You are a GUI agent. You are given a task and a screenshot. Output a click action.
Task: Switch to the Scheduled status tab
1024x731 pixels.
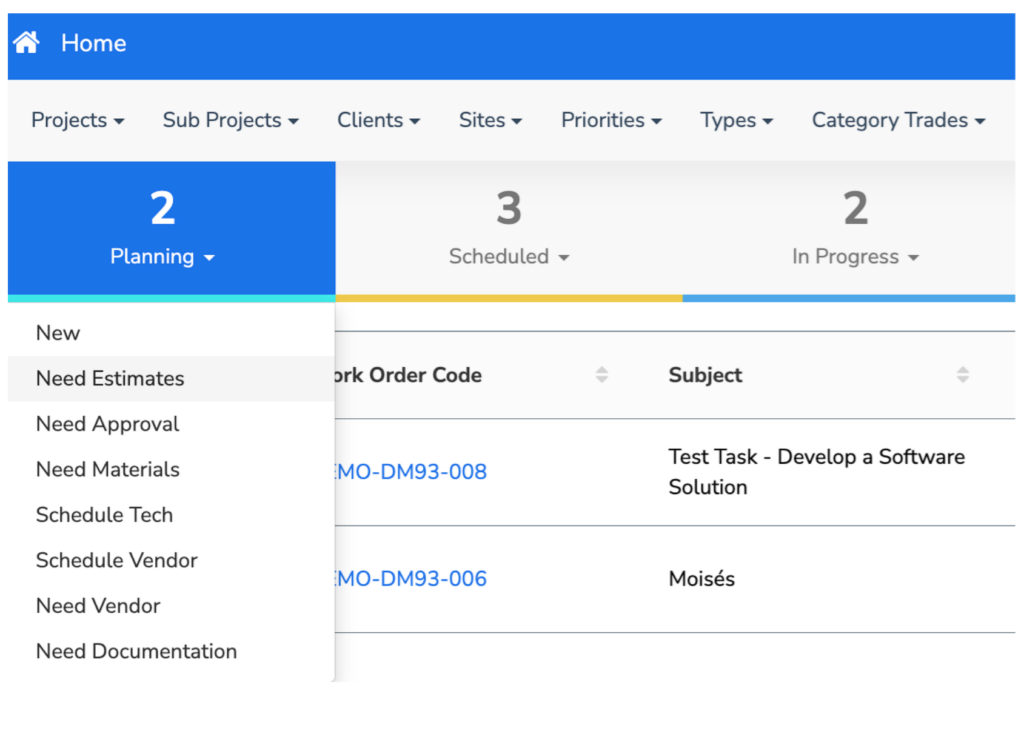509,229
